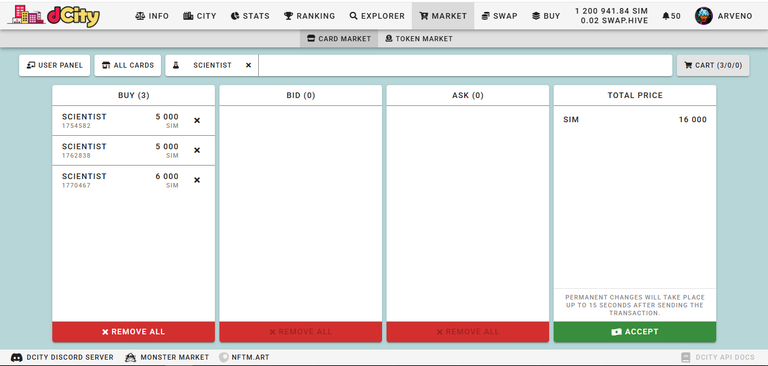Open the Swap menu item

499,16
